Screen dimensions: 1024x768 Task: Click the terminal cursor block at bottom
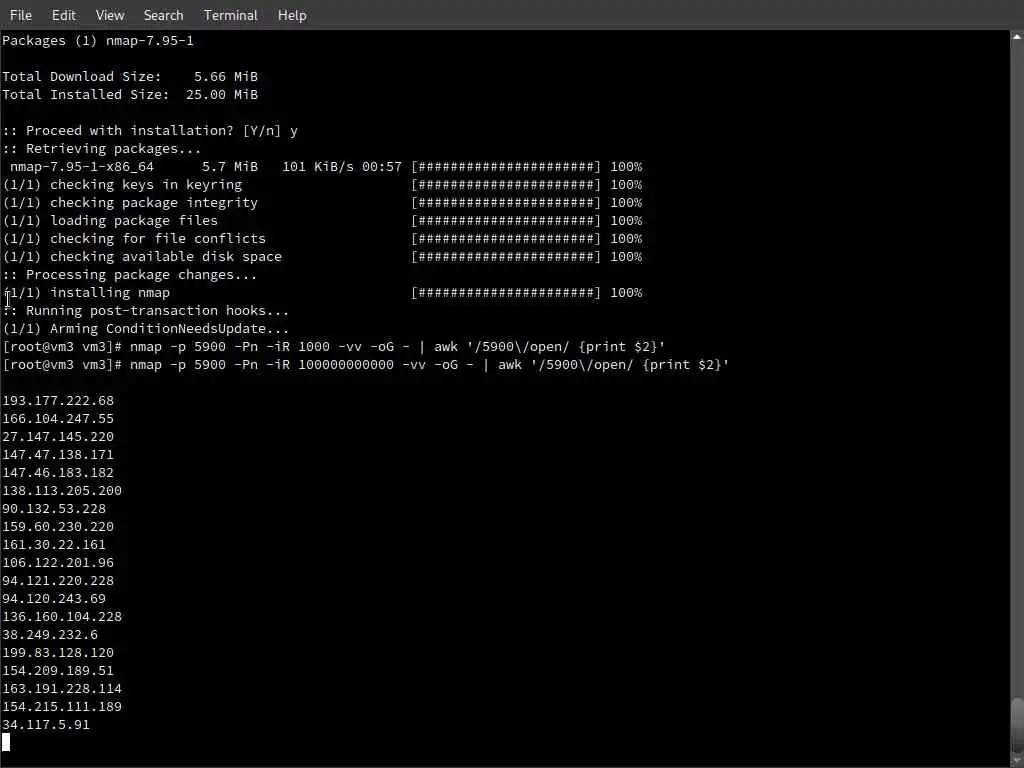tap(6, 742)
